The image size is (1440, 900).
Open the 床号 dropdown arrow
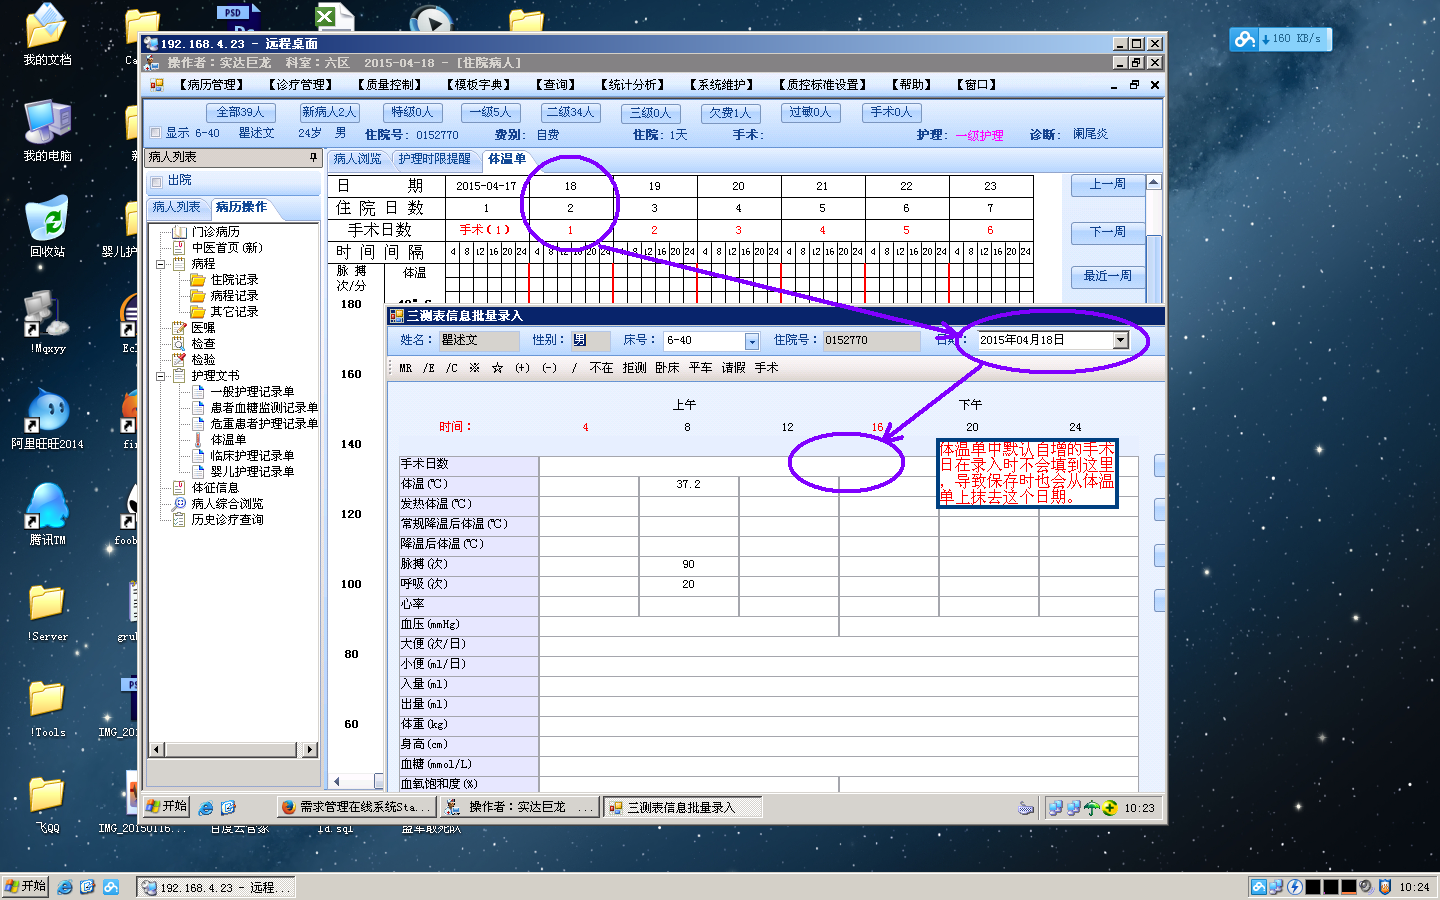coord(752,341)
